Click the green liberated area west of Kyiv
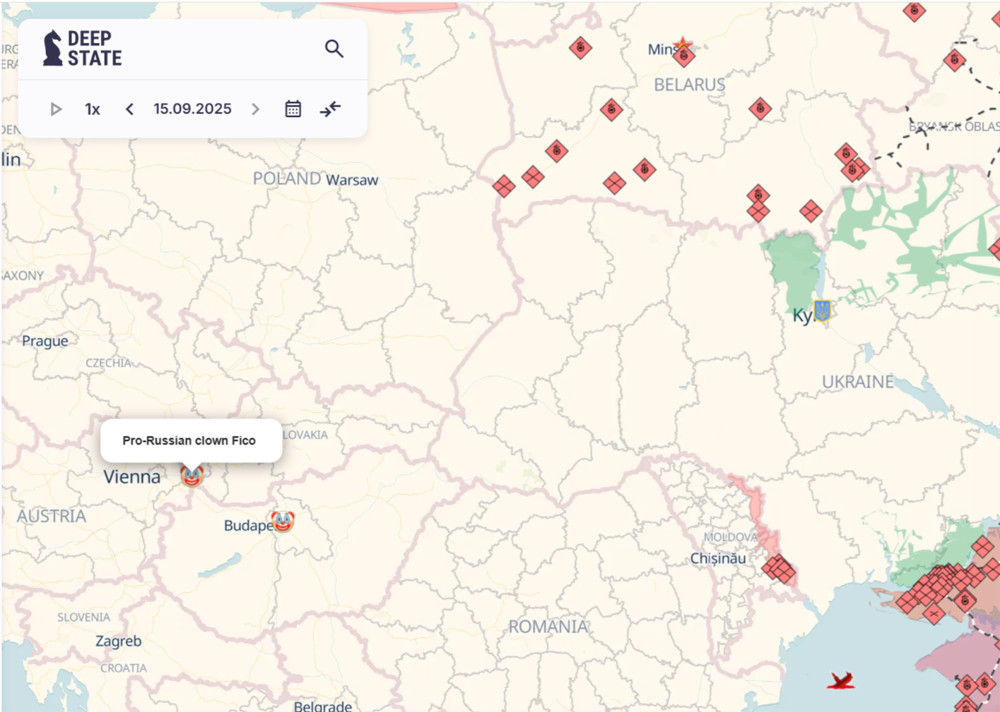The width and height of the screenshot is (1000, 712). pos(795,268)
